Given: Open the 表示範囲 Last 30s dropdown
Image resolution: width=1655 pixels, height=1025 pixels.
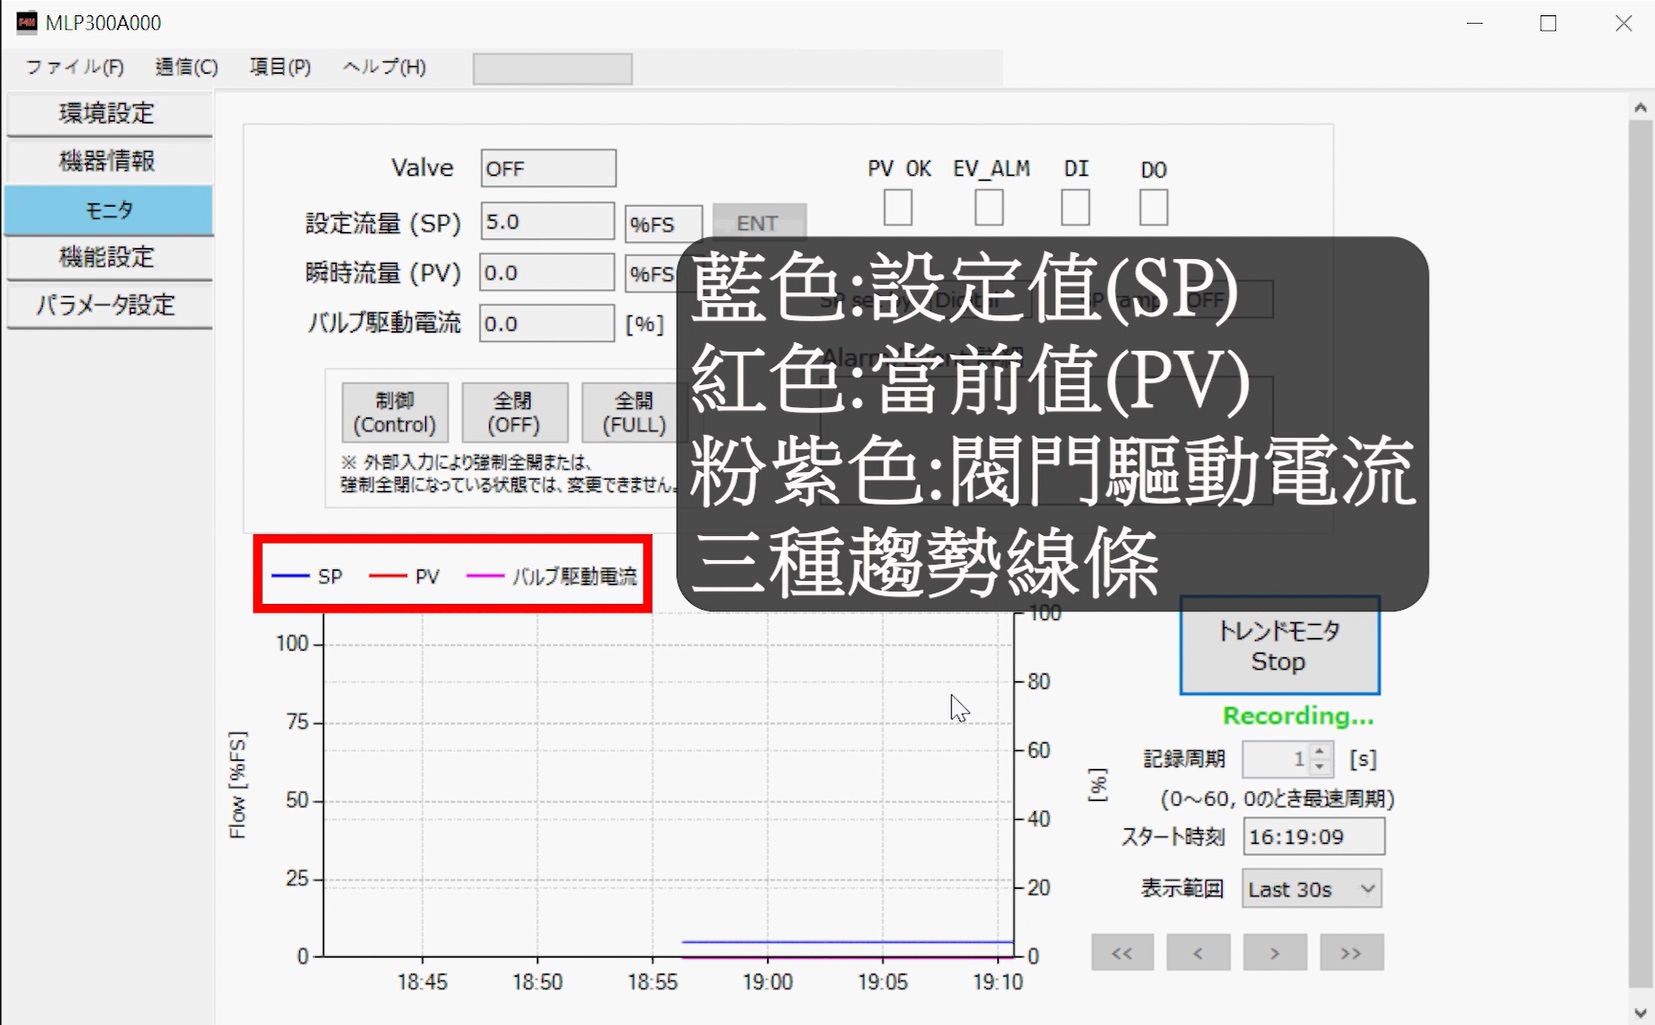Looking at the screenshot, I should [x=1311, y=889].
